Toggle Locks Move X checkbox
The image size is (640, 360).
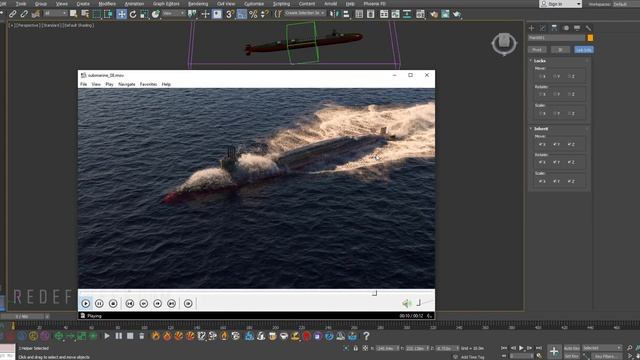click(542, 76)
